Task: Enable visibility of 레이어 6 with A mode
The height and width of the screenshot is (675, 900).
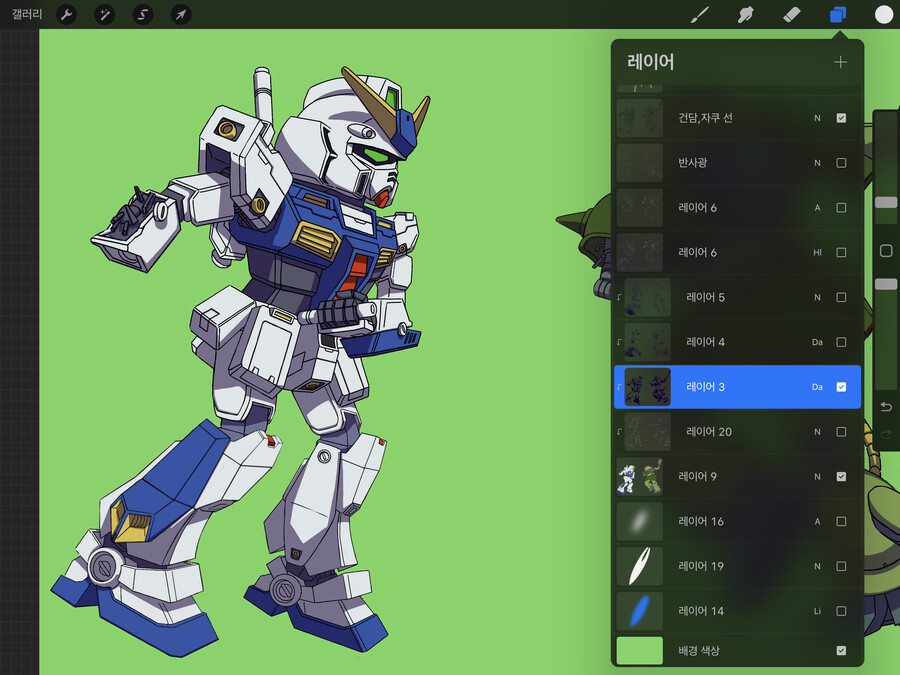Action: tap(841, 208)
